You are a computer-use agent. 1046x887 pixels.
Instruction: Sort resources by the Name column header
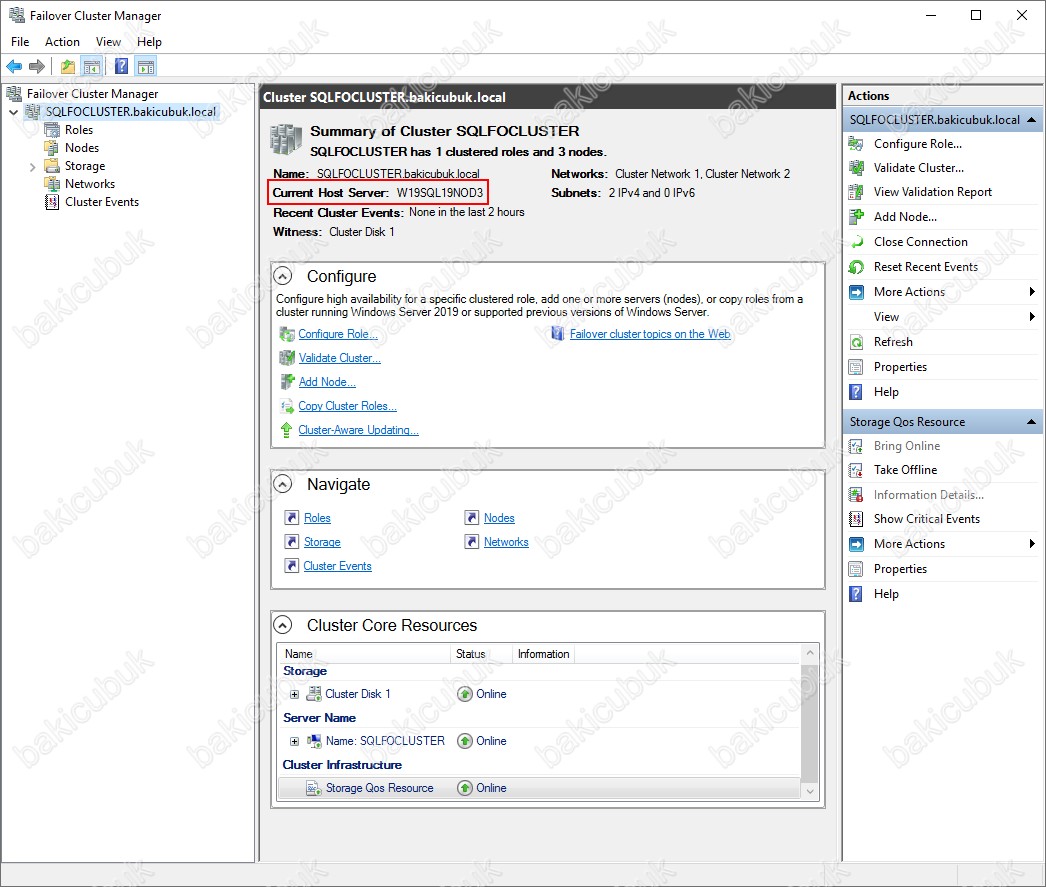click(x=364, y=654)
